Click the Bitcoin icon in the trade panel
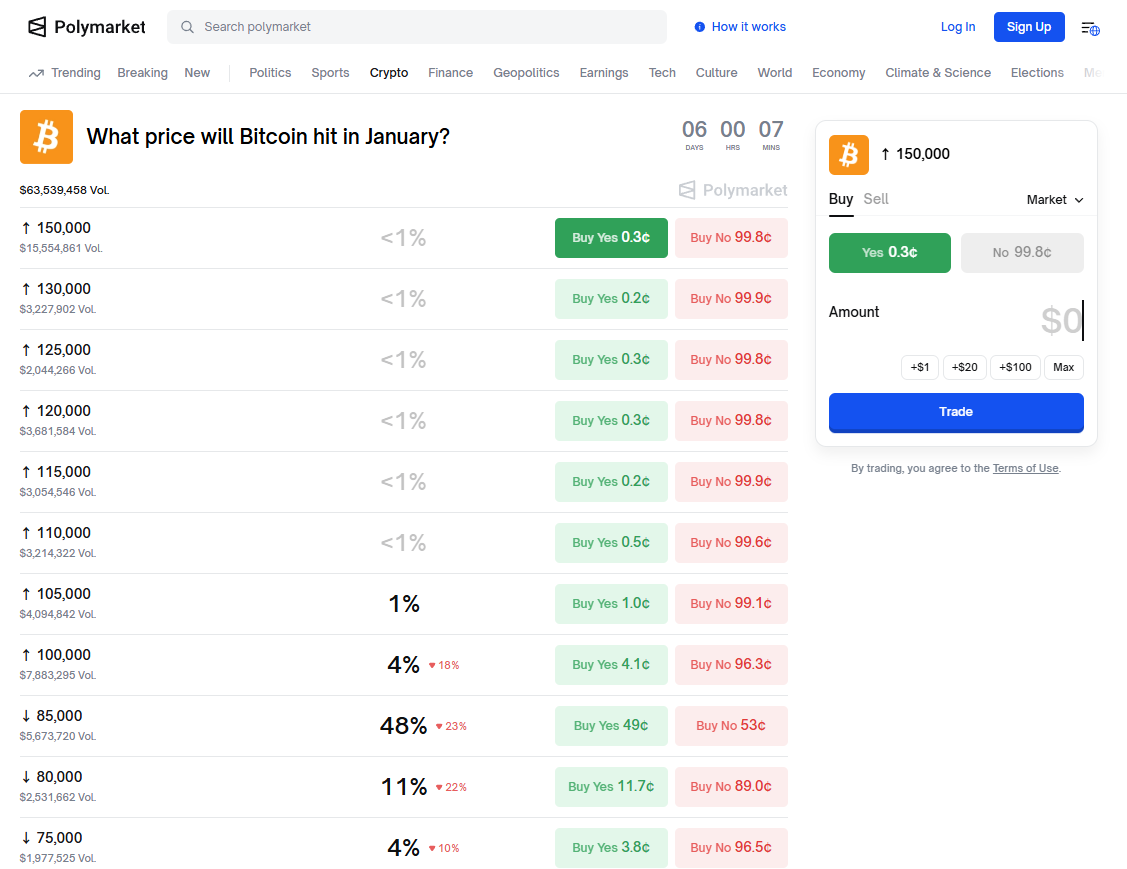 pos(849,155)
